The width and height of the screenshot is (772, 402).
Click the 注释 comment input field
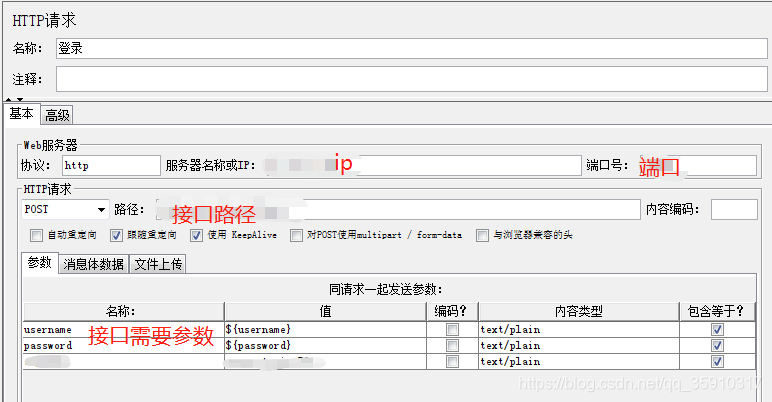point(412,79)
